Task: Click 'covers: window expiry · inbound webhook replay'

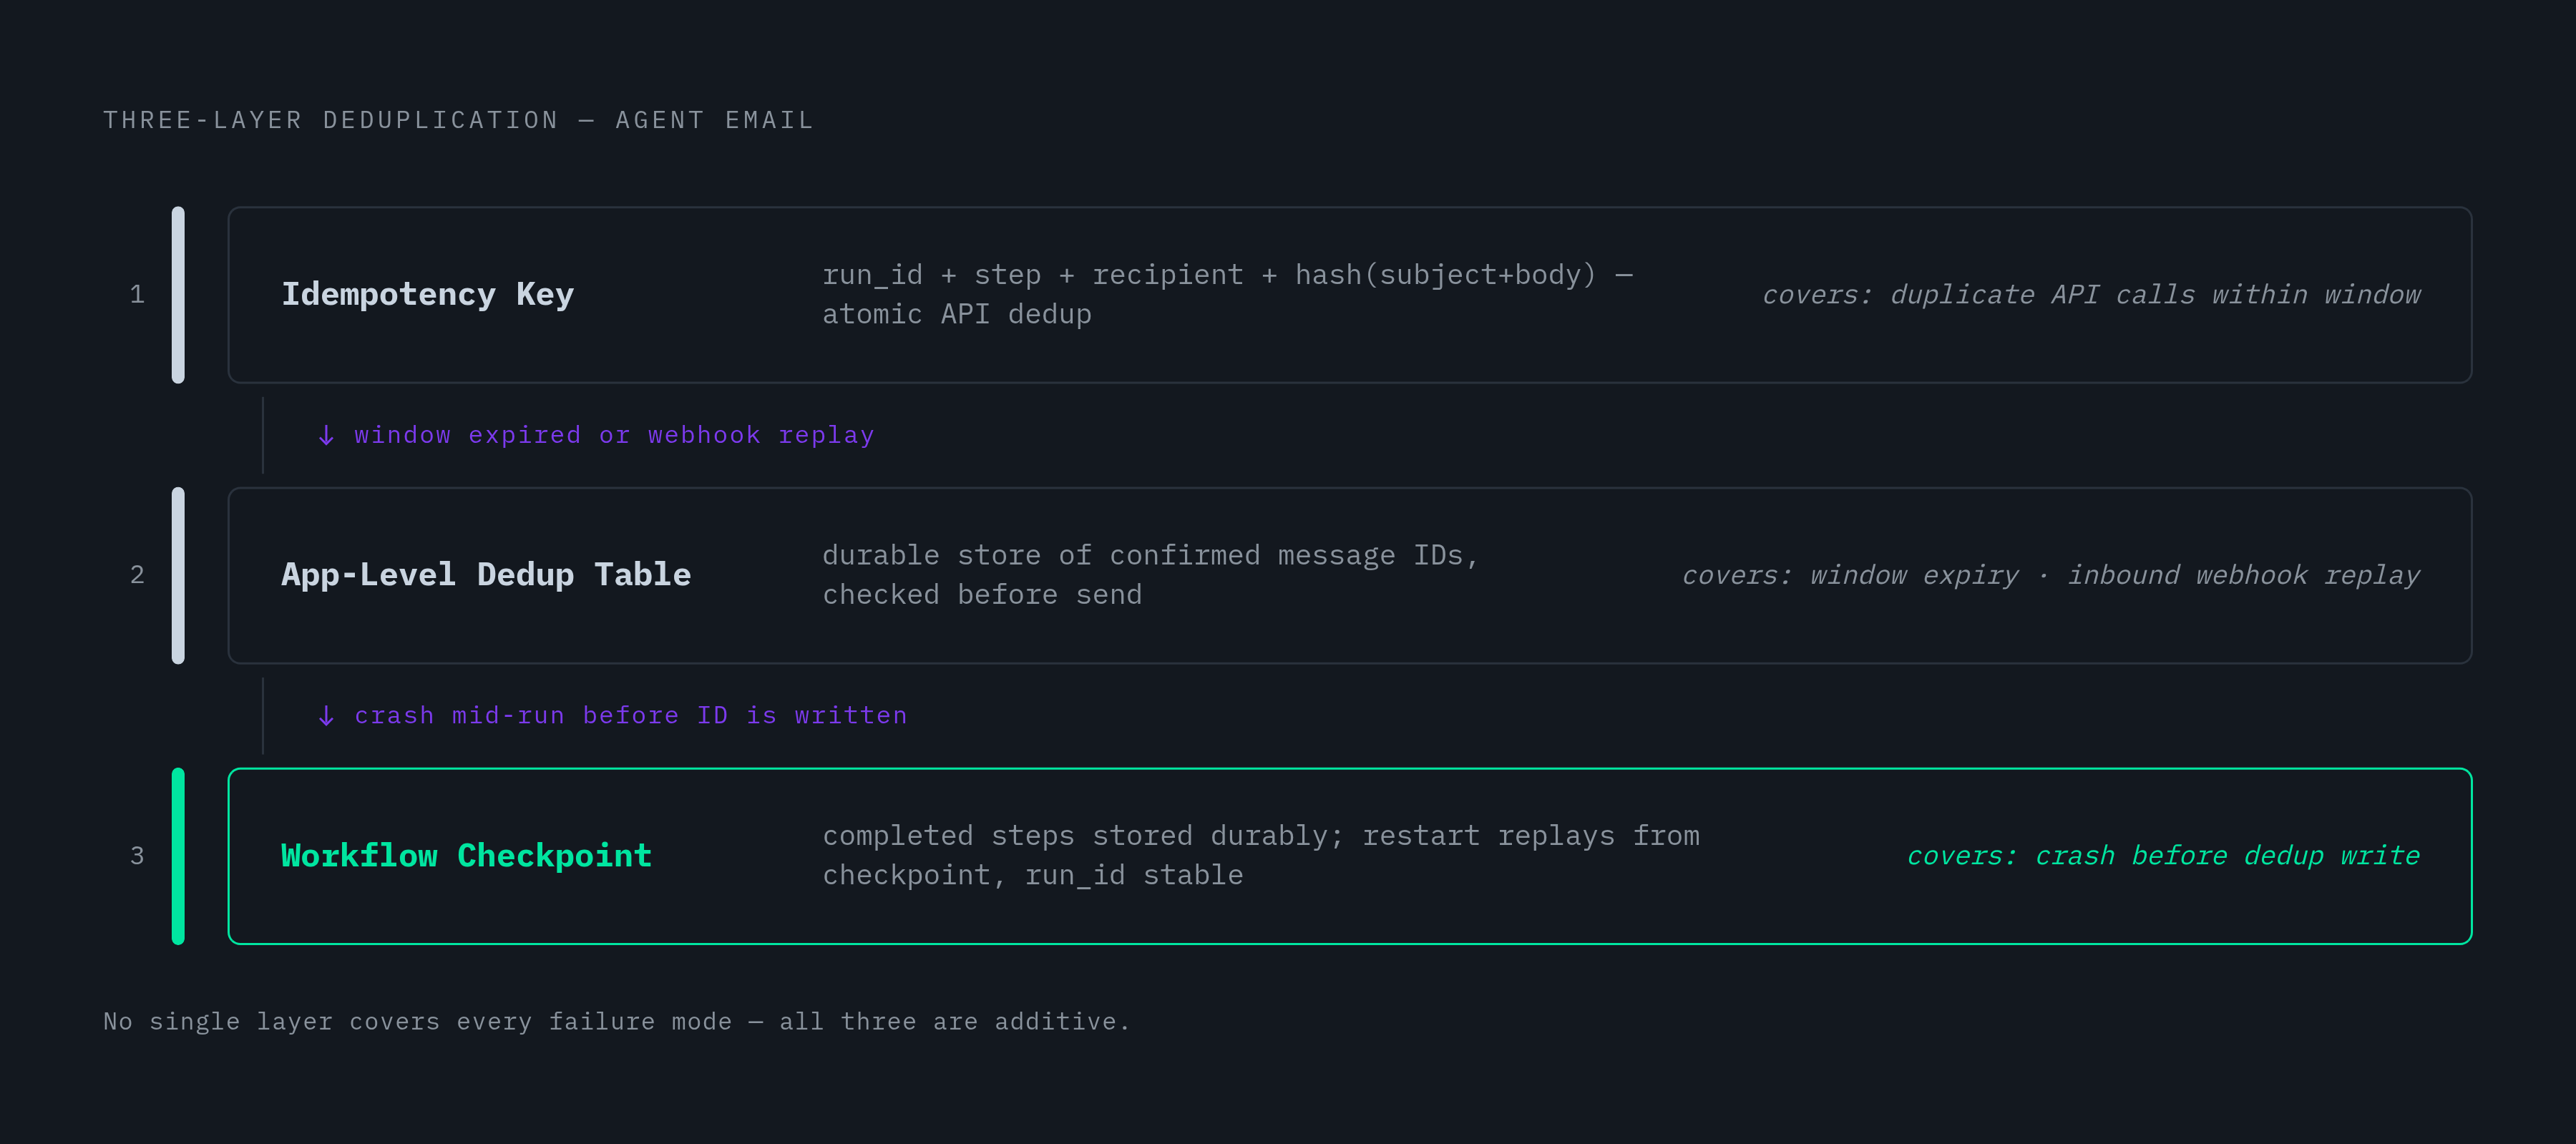Action: [x=2051, y=575]
